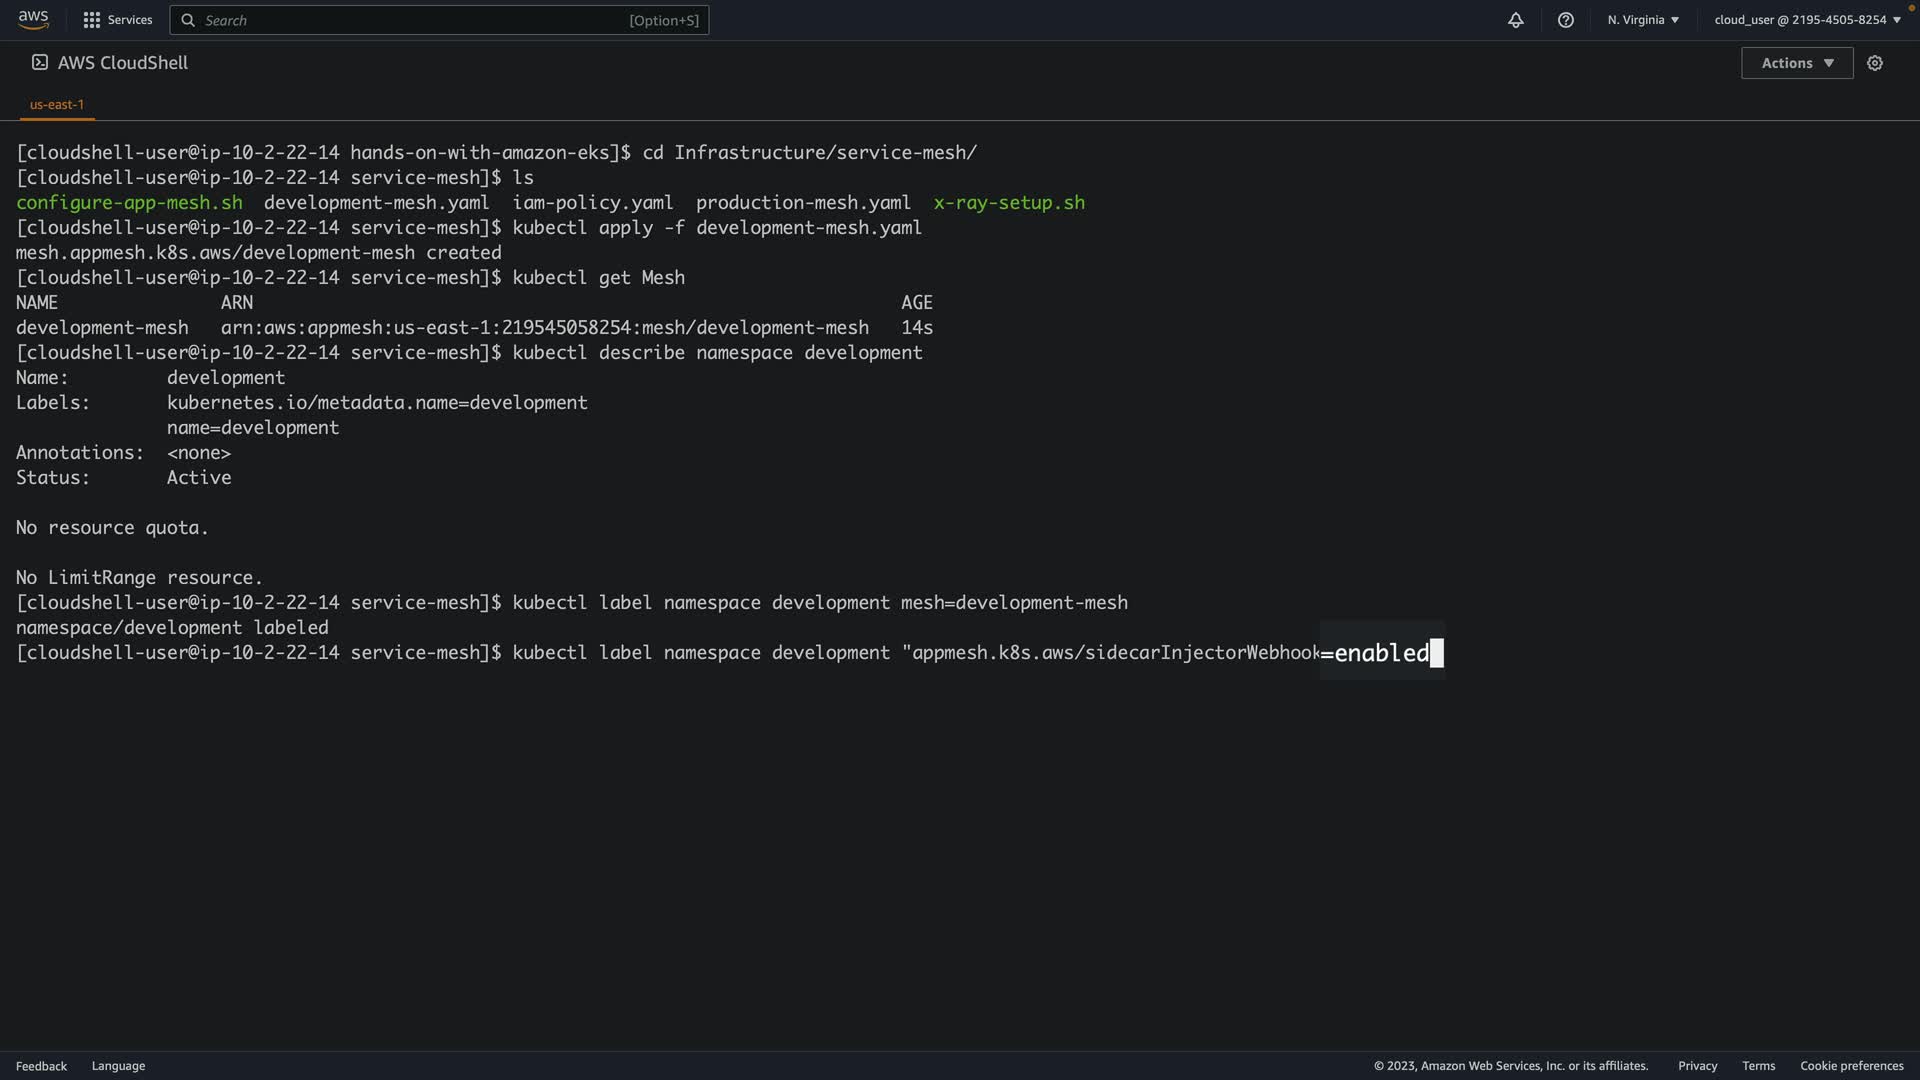Click the magnifier icon in search bar

(188, 20)
